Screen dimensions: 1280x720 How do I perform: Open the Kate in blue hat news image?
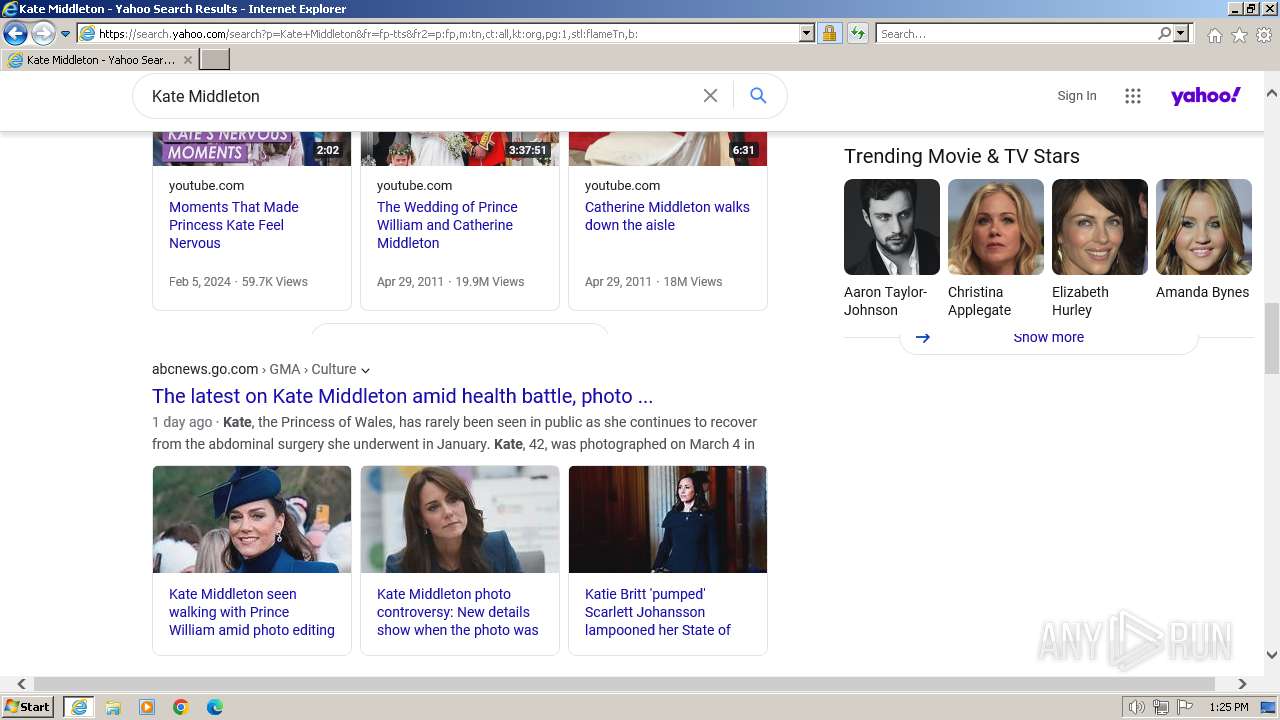coord(252,519)
